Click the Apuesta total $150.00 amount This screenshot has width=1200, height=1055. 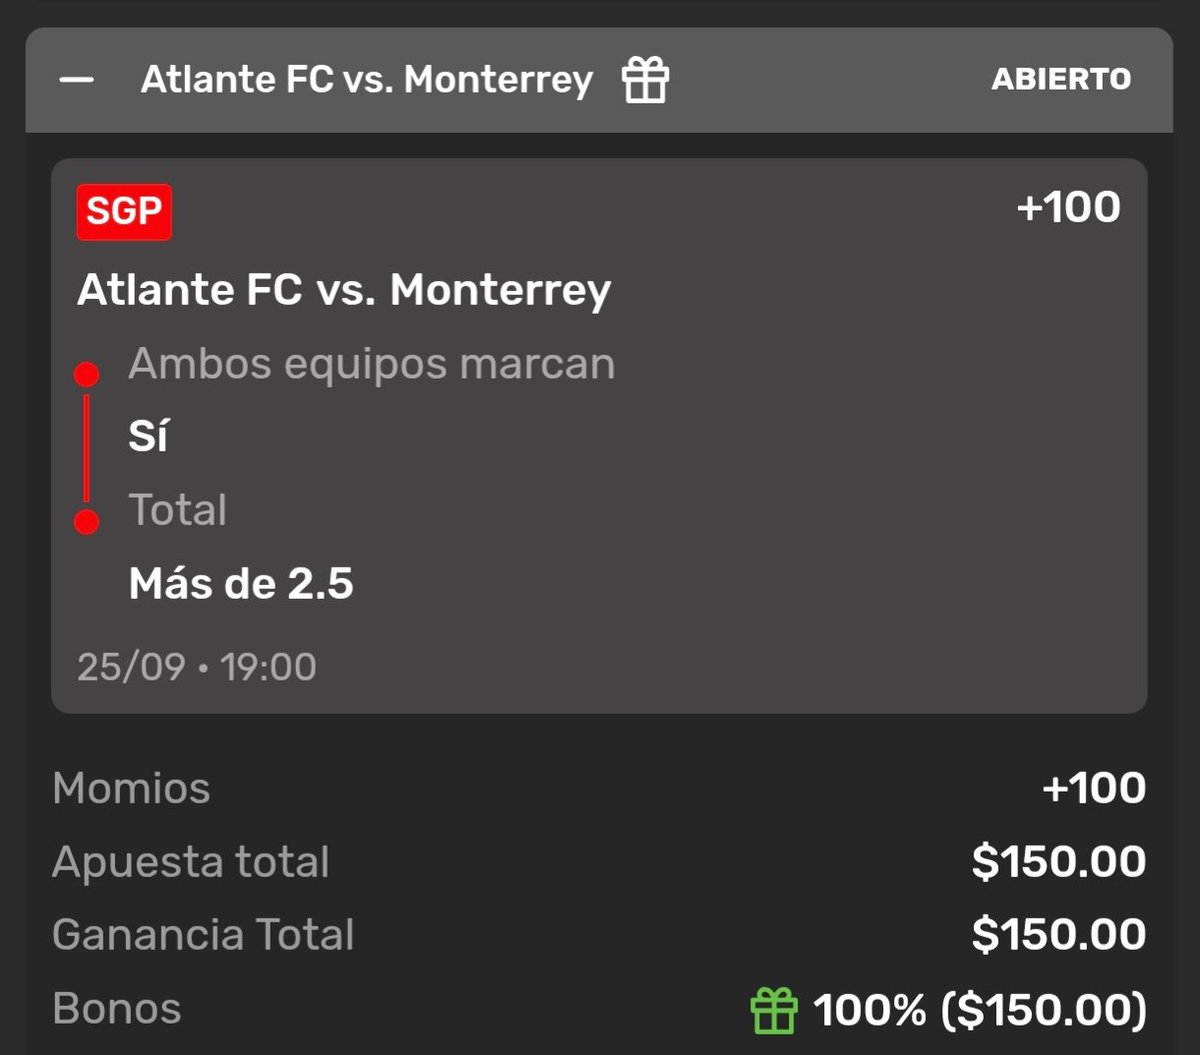pyautogui.click(x=1059, y=862)
